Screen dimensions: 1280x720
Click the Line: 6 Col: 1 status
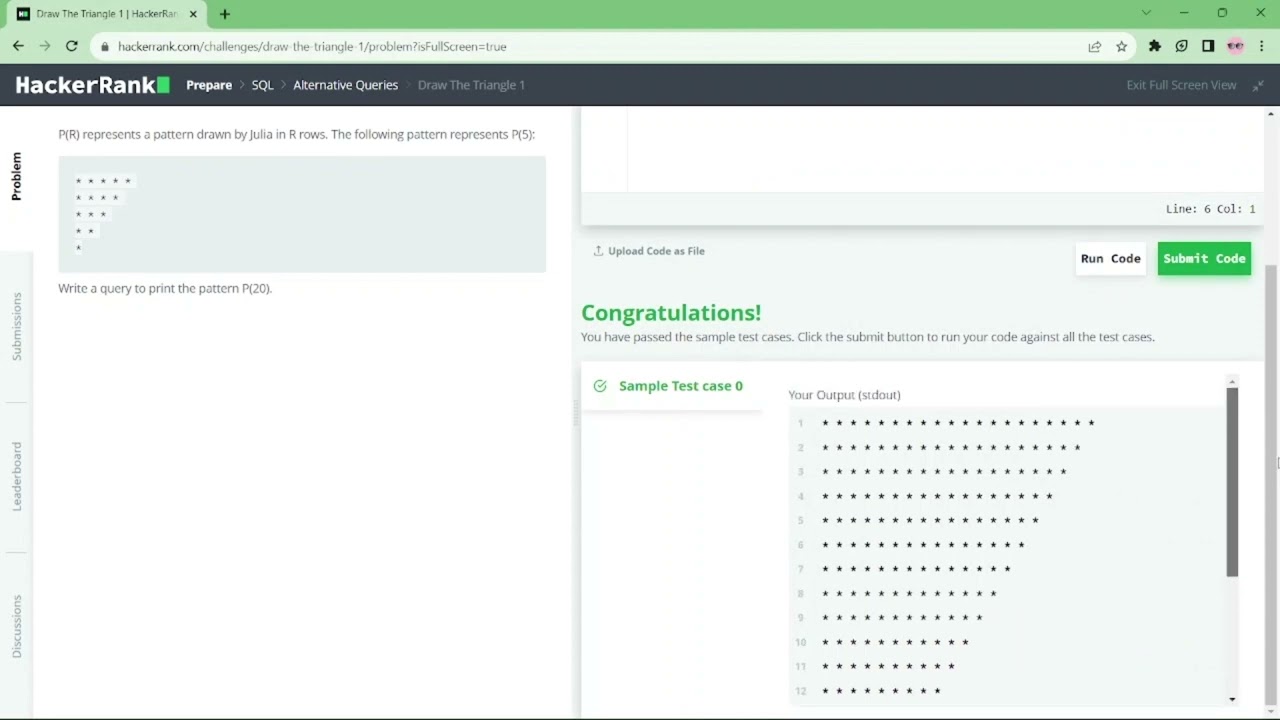coord(1210,209)
